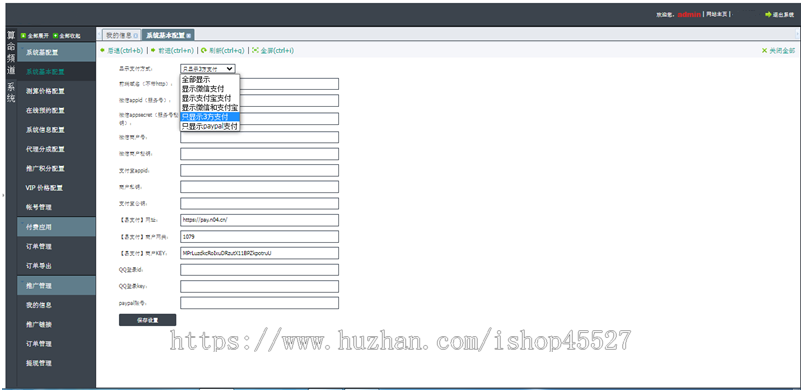This screenshot has width=803, height=392.
Task: Choose 只显示3方支付 from the dropdown list
Action: pos(209,117)
